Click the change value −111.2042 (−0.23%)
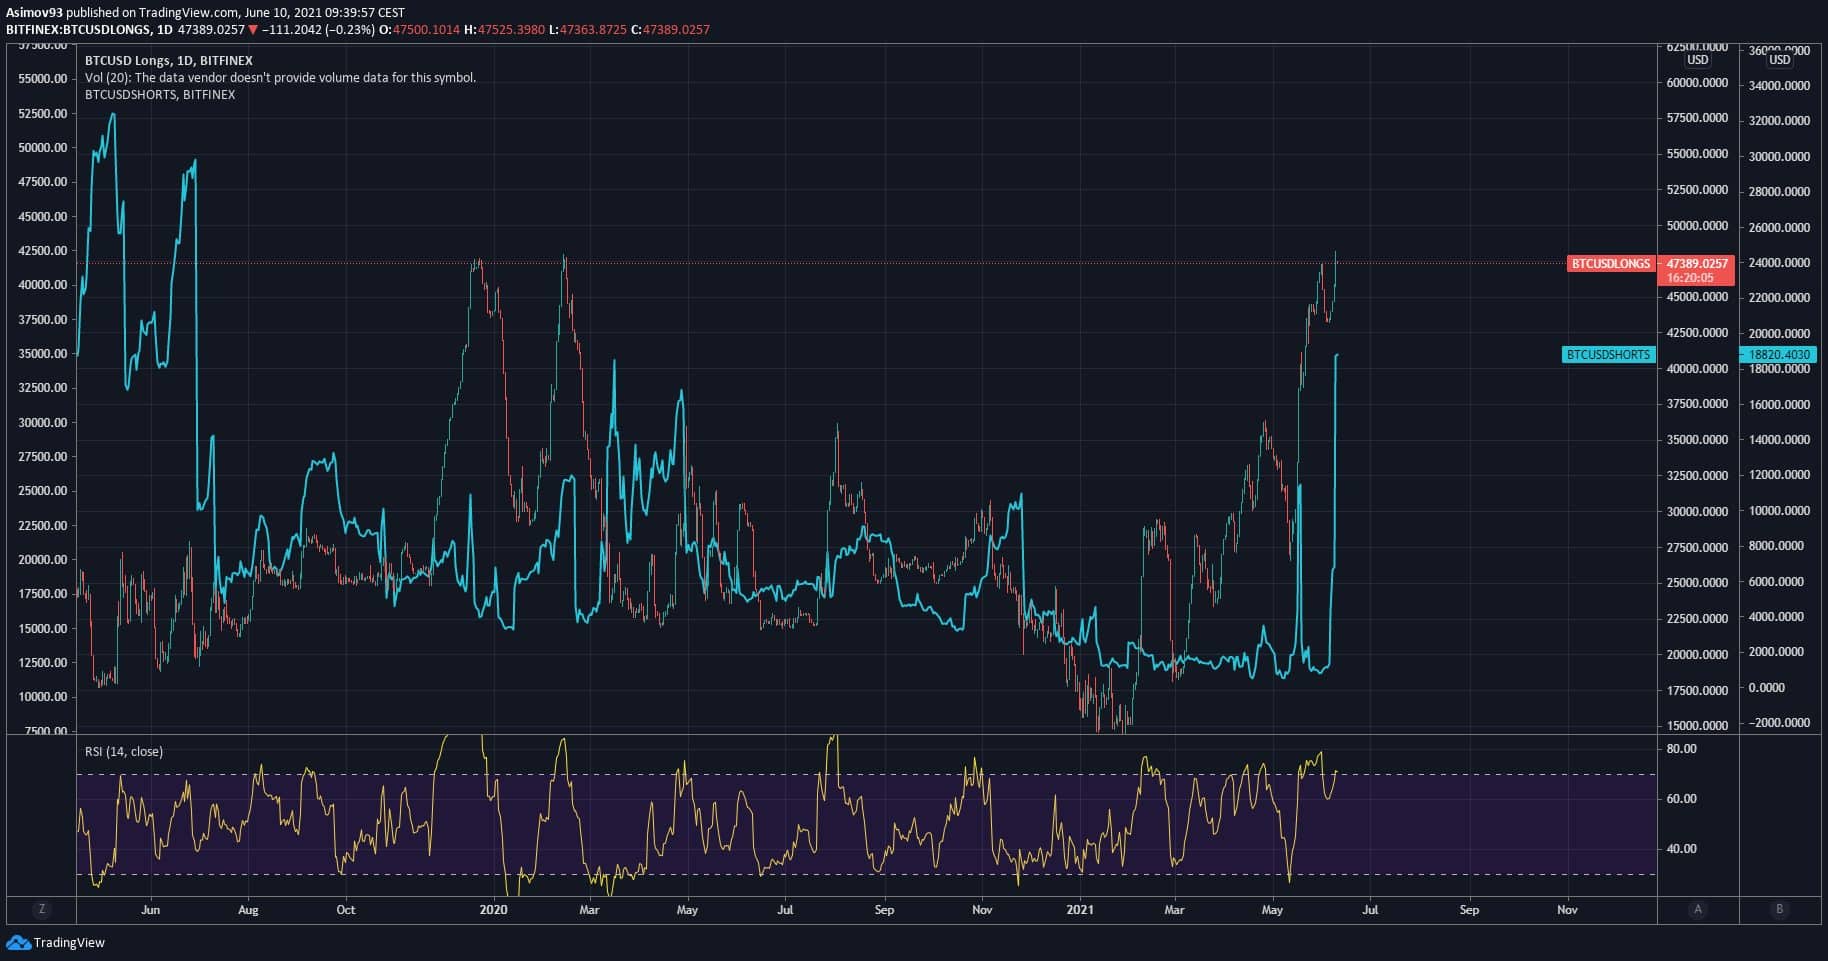The width and height of the screenshot is (1828, 961). 319,30
